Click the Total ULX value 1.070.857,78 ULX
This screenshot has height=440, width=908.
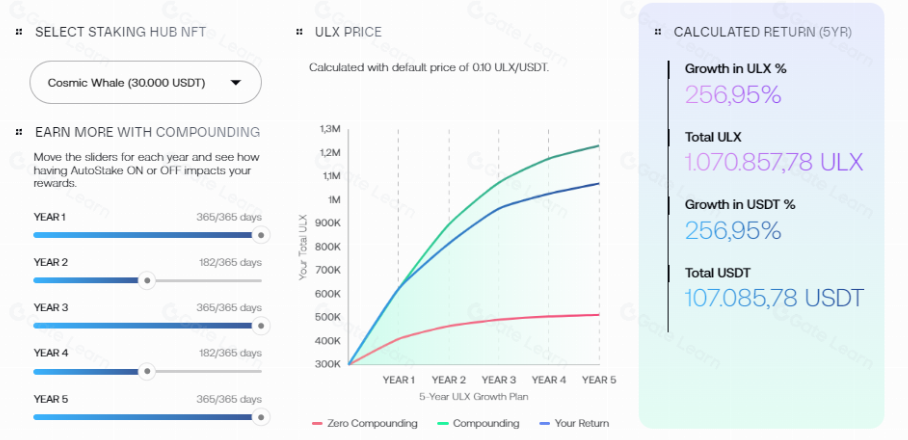pos(773,162)
